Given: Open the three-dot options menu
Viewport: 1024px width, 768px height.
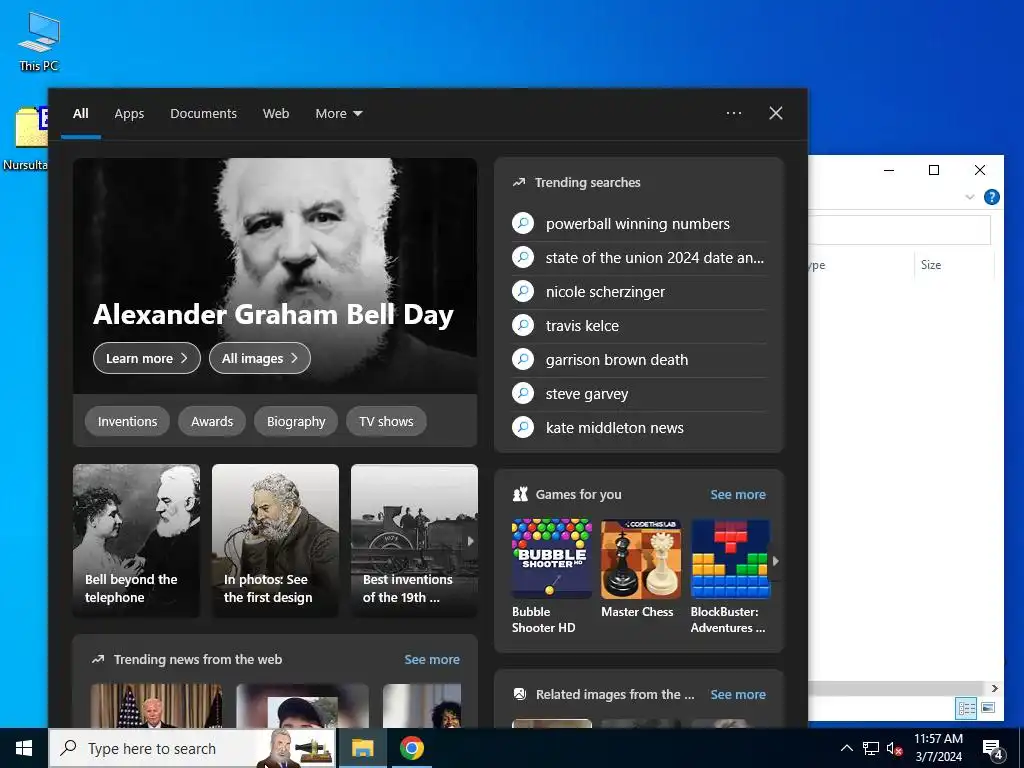Looking at the screenshot, I should 734,113.
